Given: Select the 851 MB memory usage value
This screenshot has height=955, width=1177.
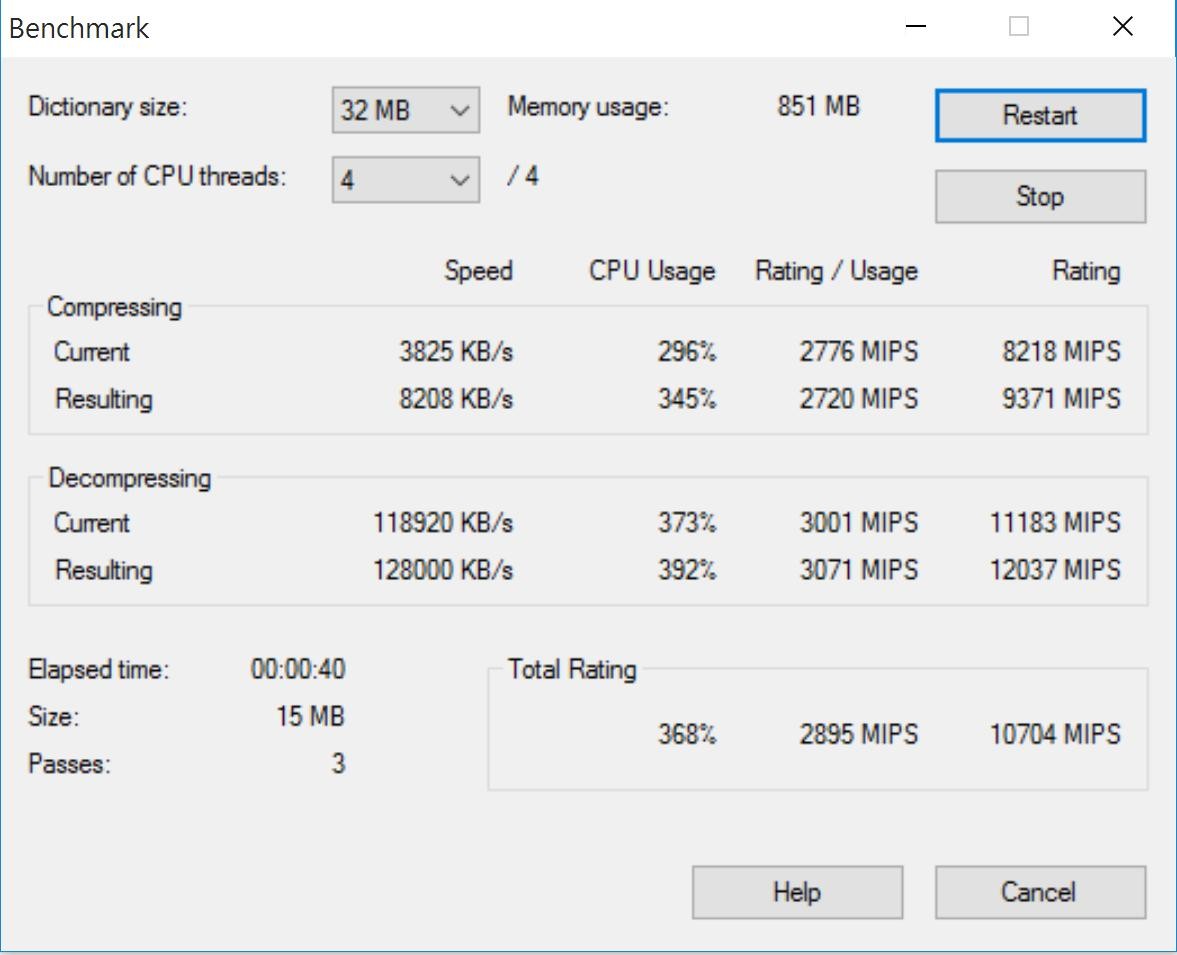Looking at the screenshot, I should click(818, 106).
